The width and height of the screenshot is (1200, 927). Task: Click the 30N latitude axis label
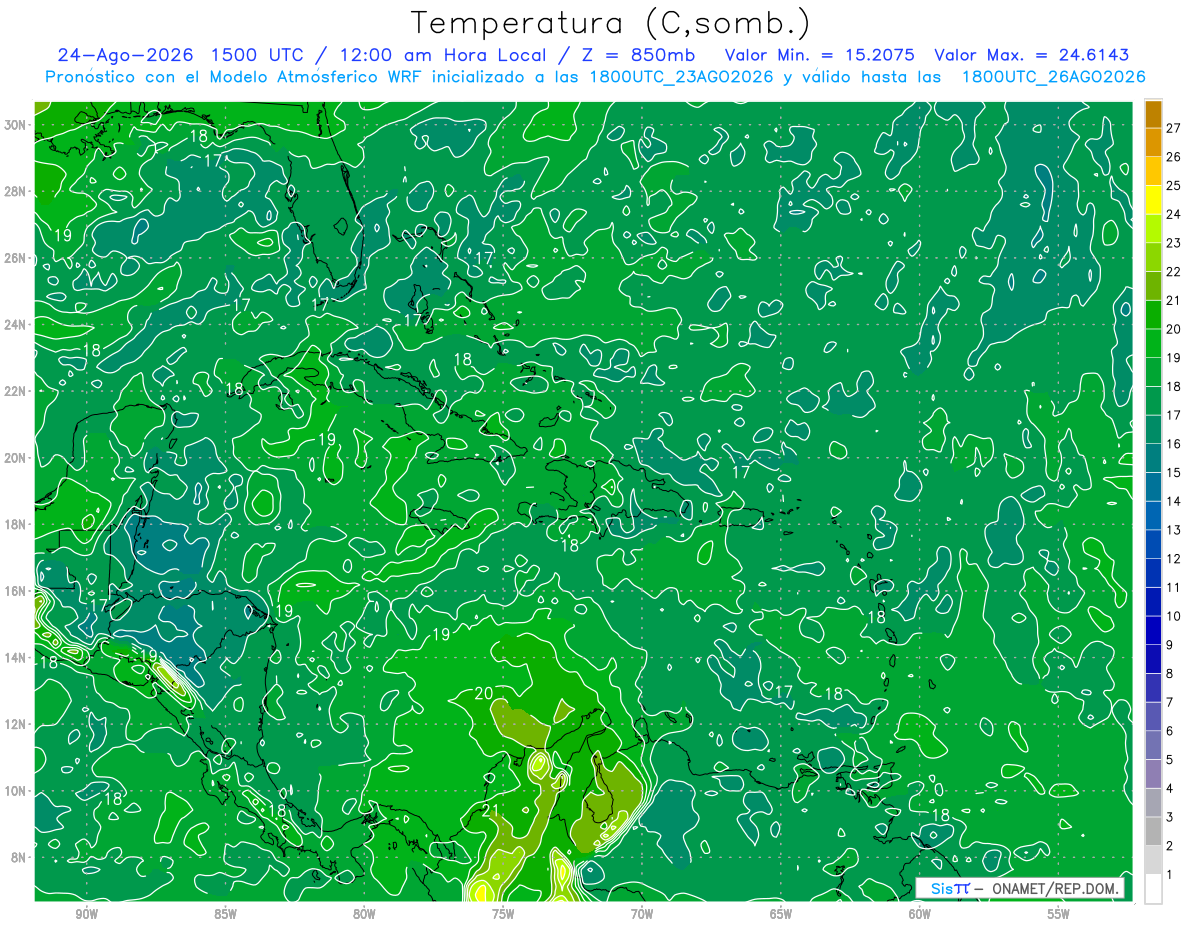[x=17, y=125]
